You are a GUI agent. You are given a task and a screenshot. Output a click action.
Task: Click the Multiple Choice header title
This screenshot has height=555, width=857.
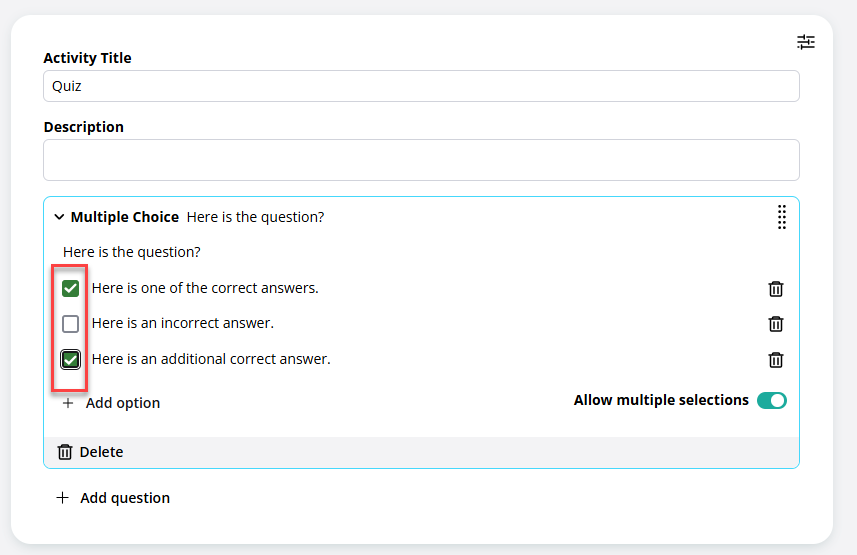coord(125,217)
